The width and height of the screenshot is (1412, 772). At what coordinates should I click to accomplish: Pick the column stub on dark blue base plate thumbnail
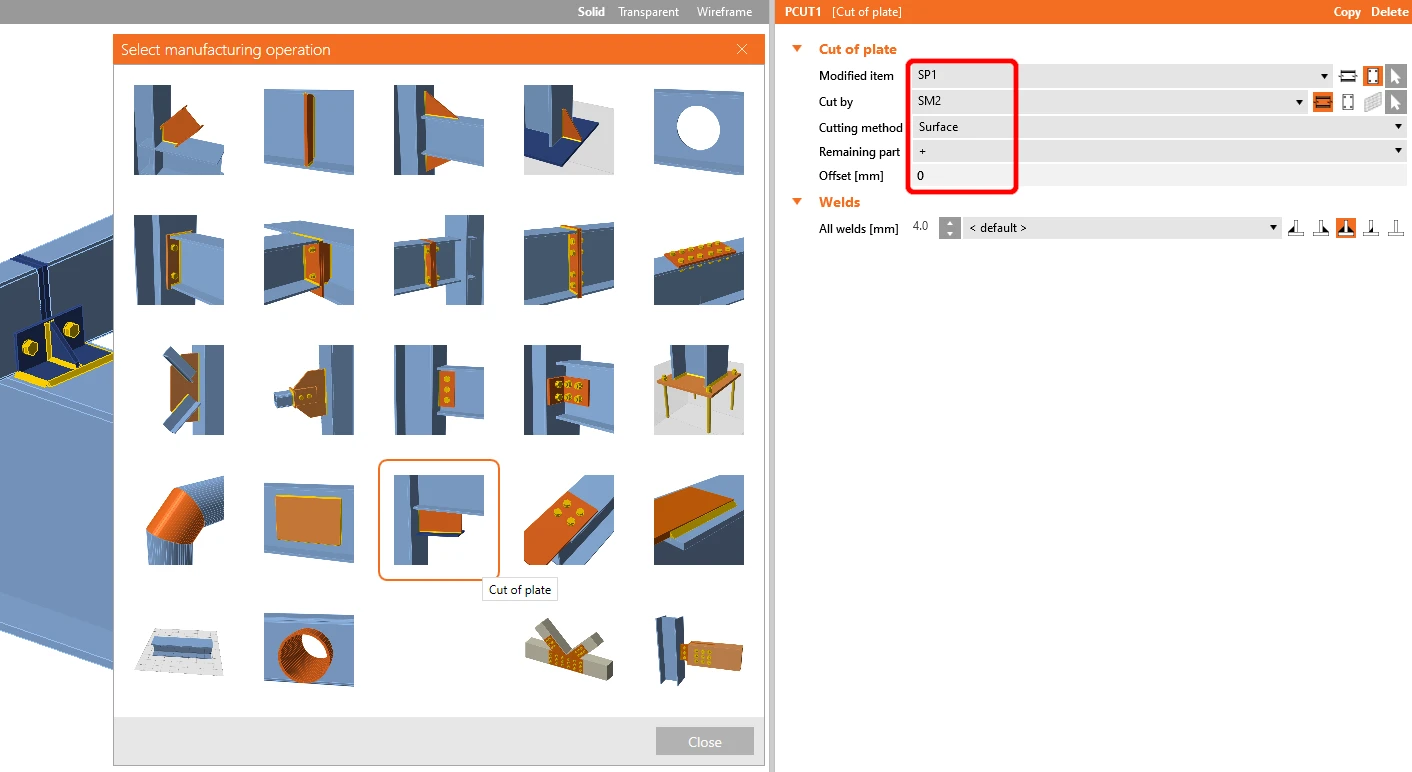tap(569, 130)
